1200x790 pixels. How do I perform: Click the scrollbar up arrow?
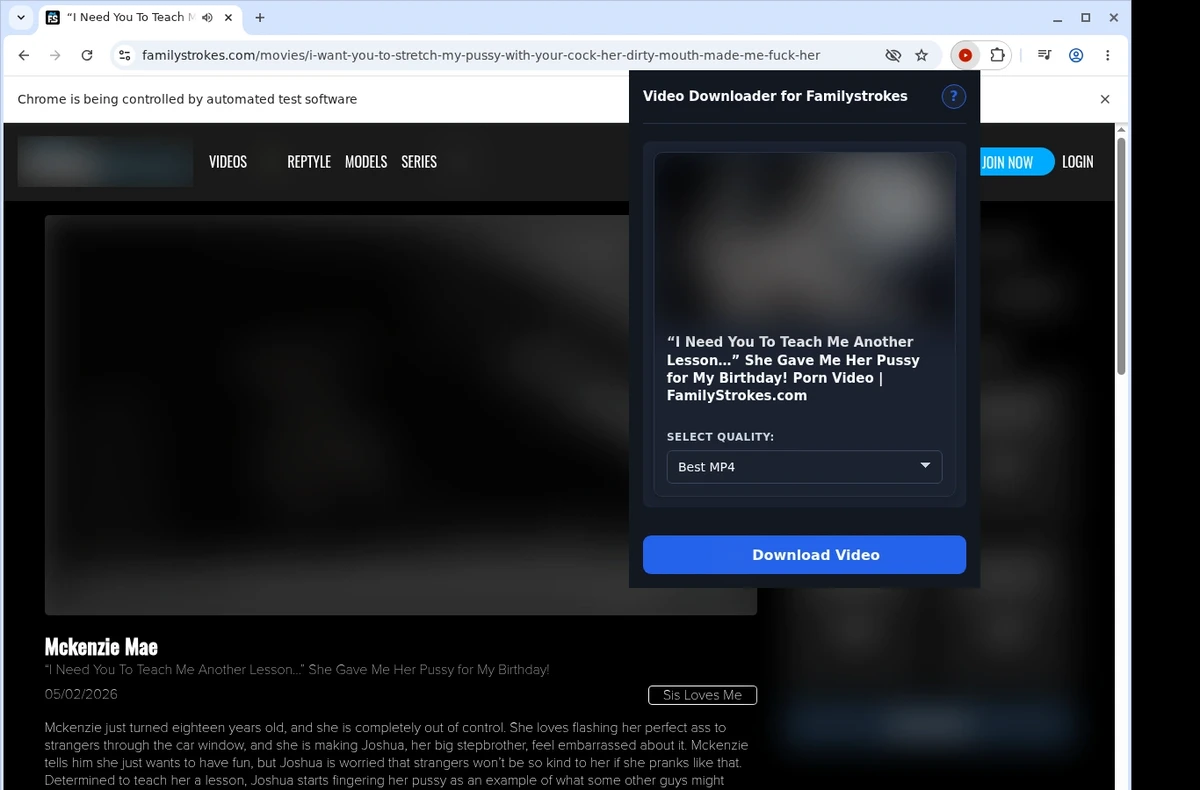click(x=1121, y=130)
